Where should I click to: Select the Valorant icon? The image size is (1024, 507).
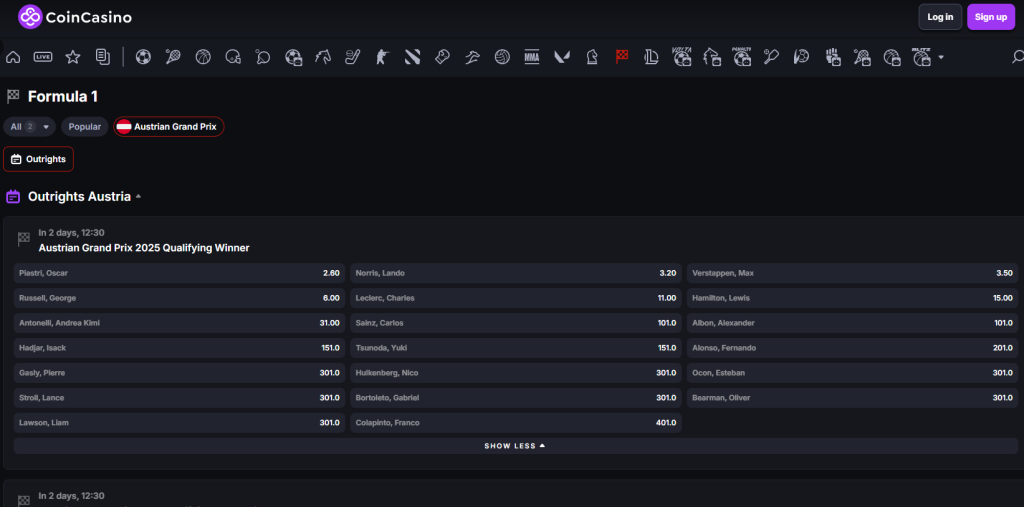coord(562,57)
